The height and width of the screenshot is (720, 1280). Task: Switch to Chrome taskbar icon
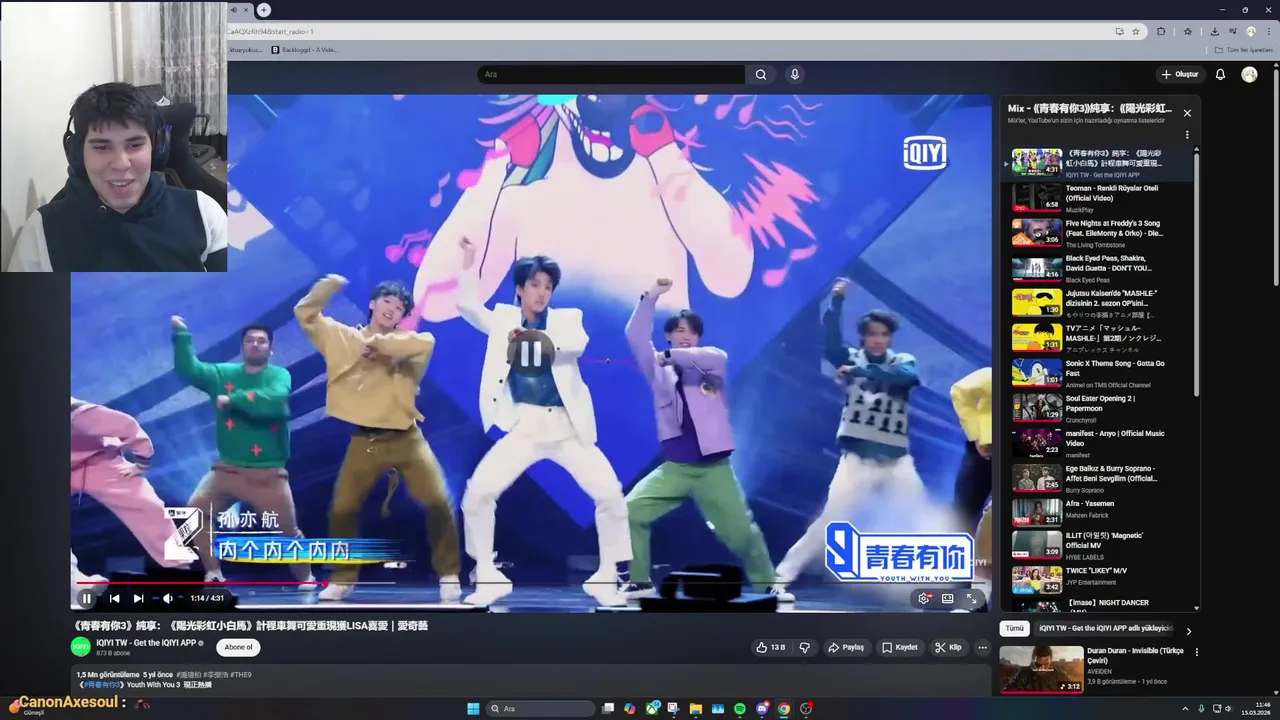point(784,709)
